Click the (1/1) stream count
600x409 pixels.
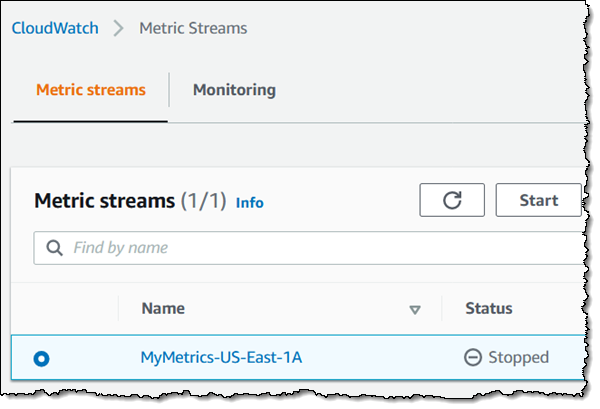[x=203, y=201]
